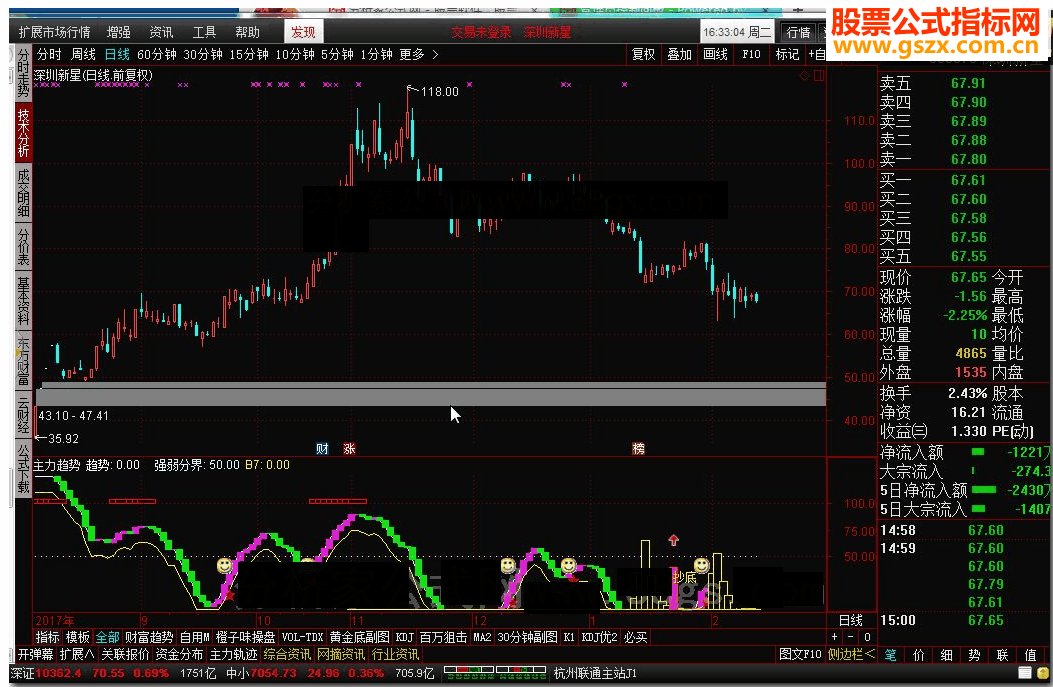
Task: Click the 行情 button near the clock
Action: coord(798,32)
